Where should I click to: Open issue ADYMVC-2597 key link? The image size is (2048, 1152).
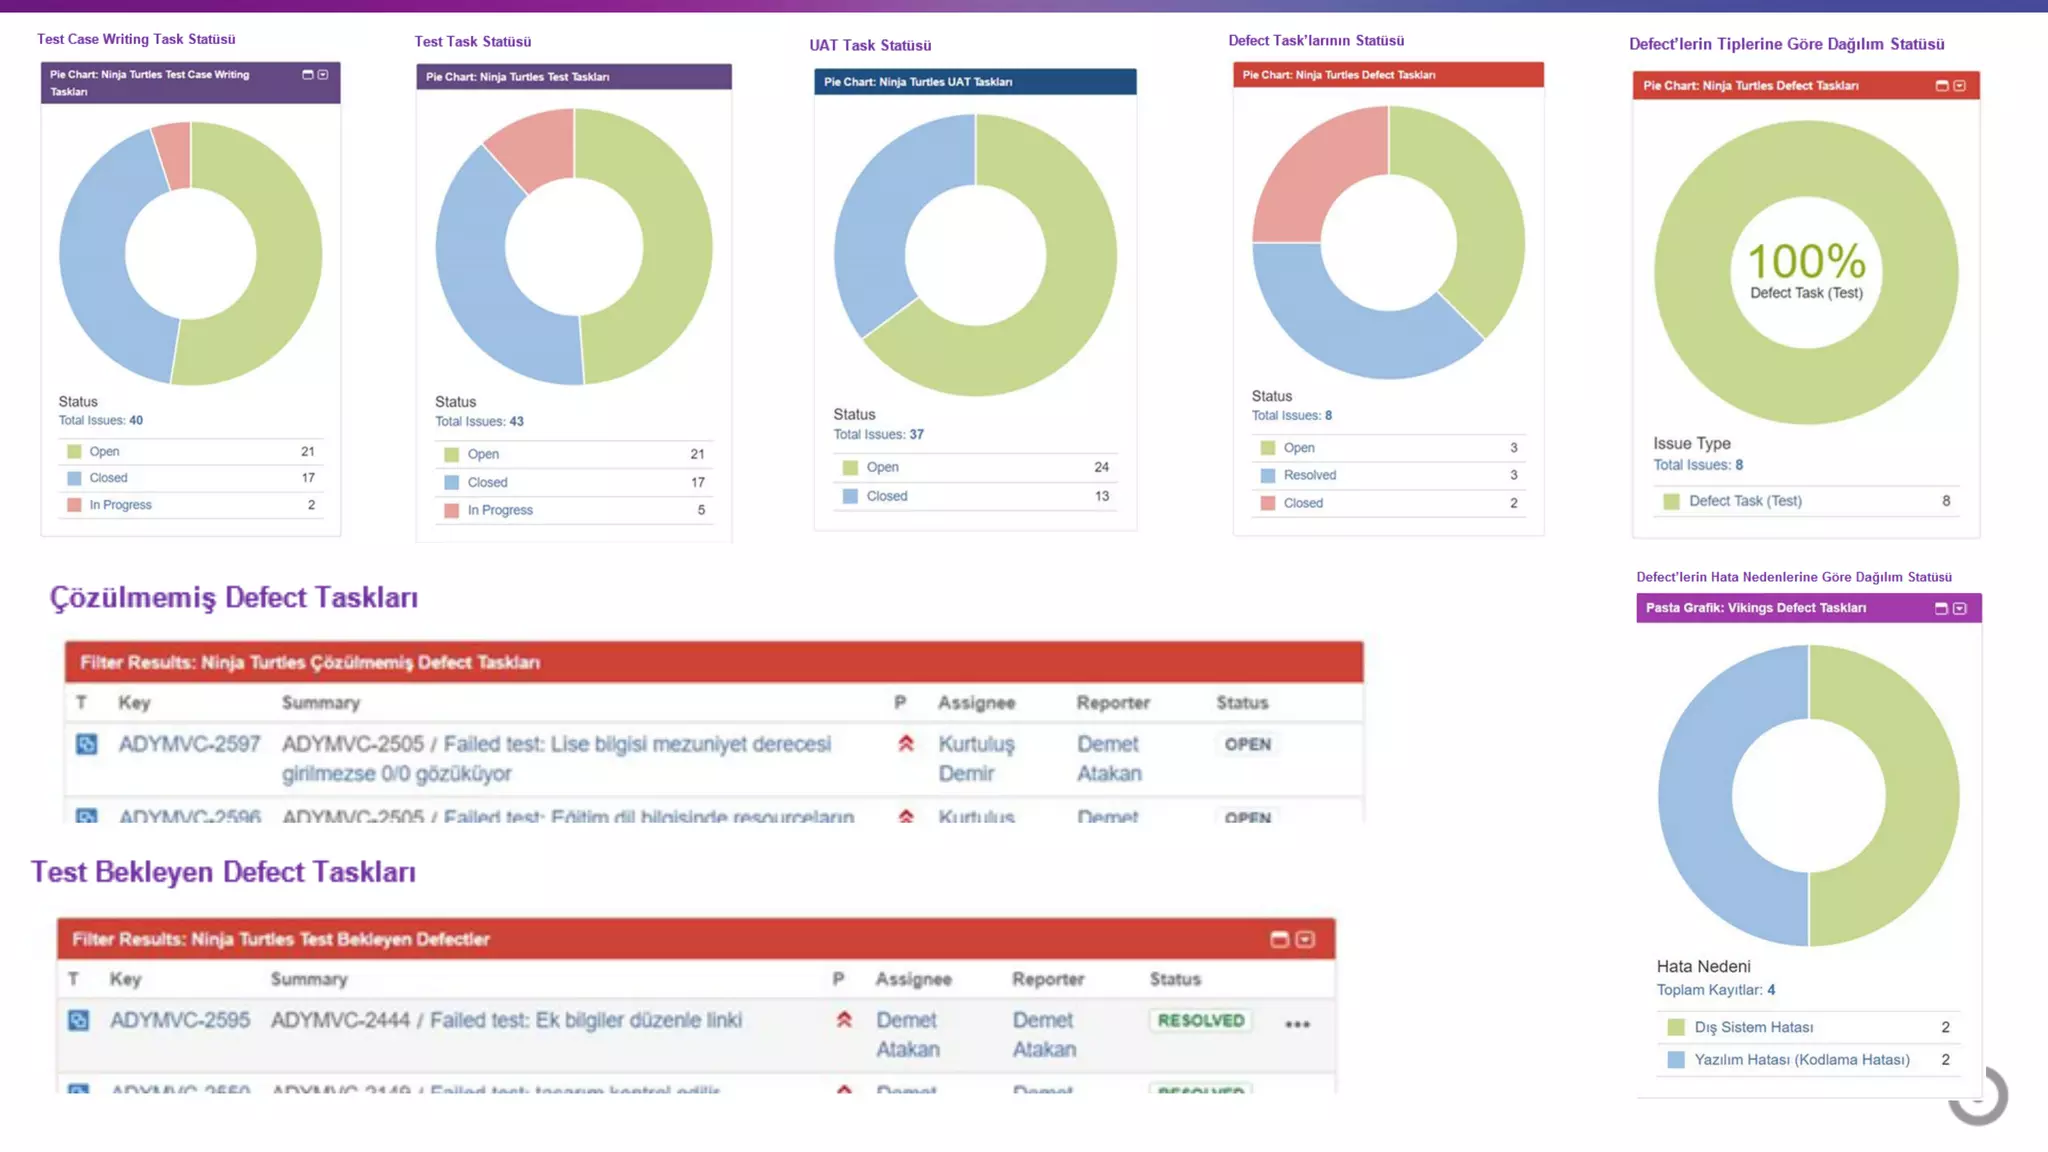click(189, 744)
